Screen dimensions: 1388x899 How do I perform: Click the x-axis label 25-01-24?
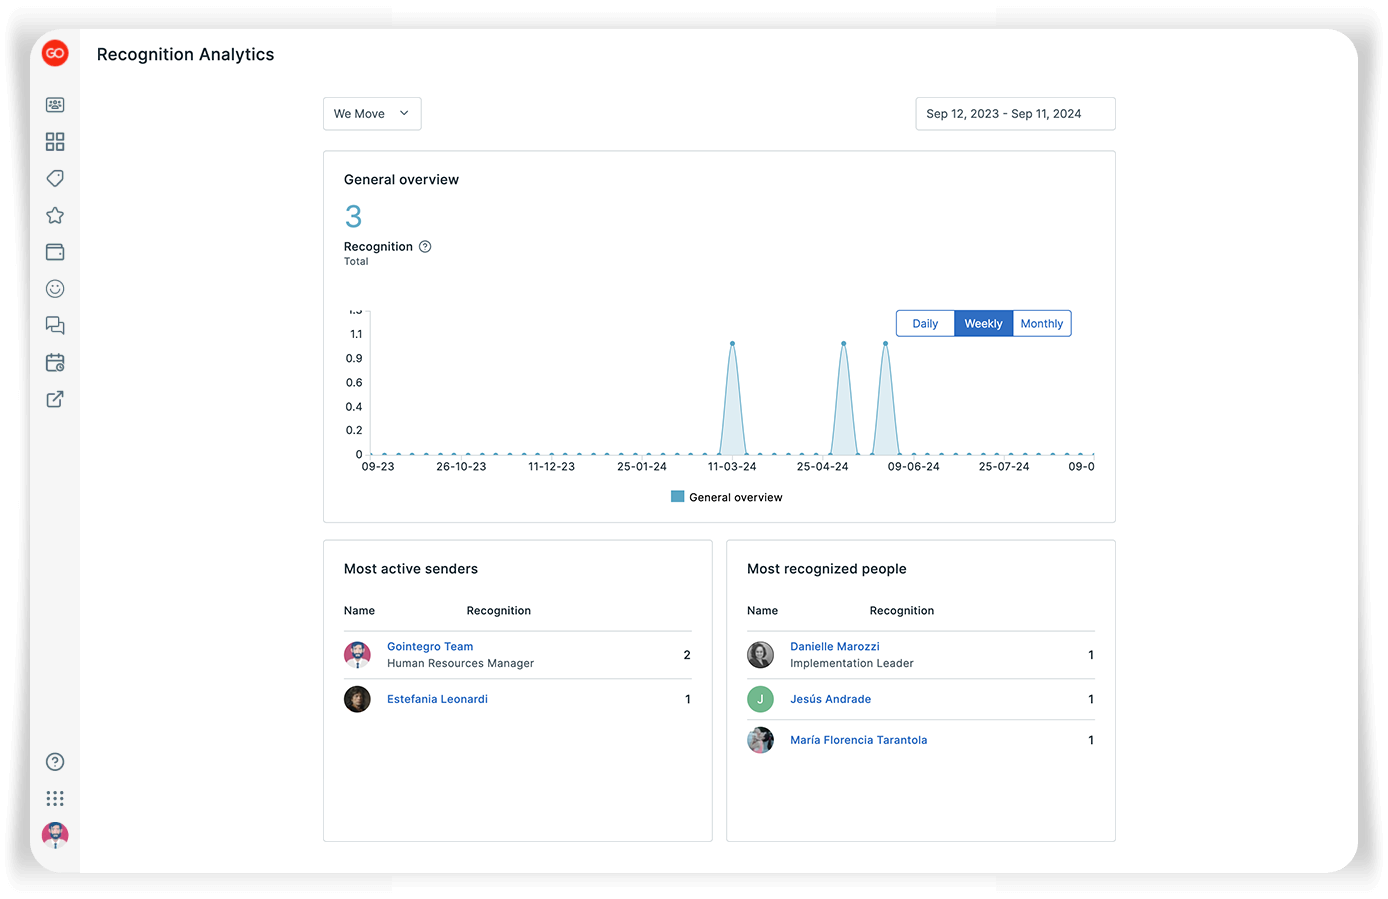[x=642, y=467]
